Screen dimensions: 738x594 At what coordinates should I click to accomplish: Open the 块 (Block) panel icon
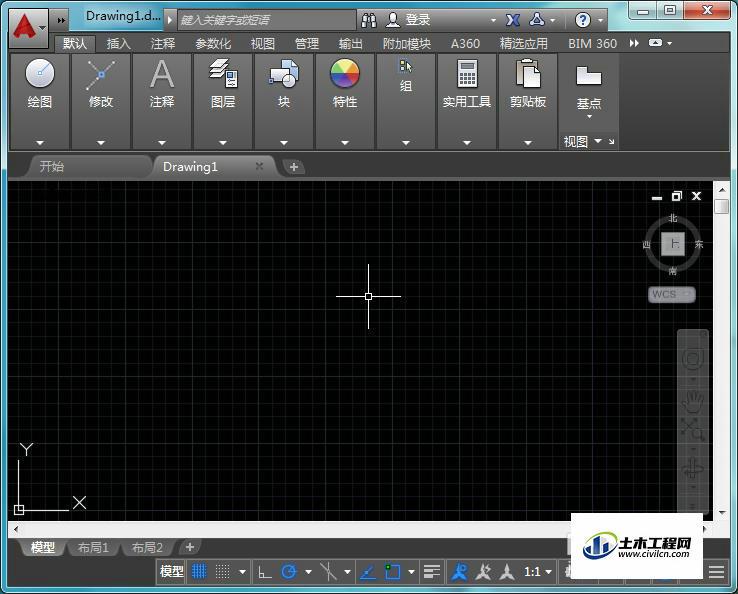coord(284,73)
